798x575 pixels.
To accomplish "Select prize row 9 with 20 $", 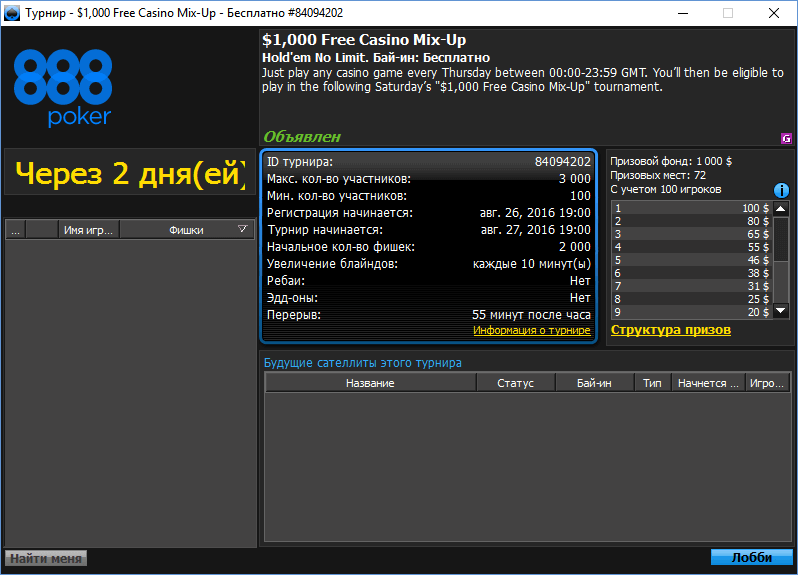I will click(692, 312).
